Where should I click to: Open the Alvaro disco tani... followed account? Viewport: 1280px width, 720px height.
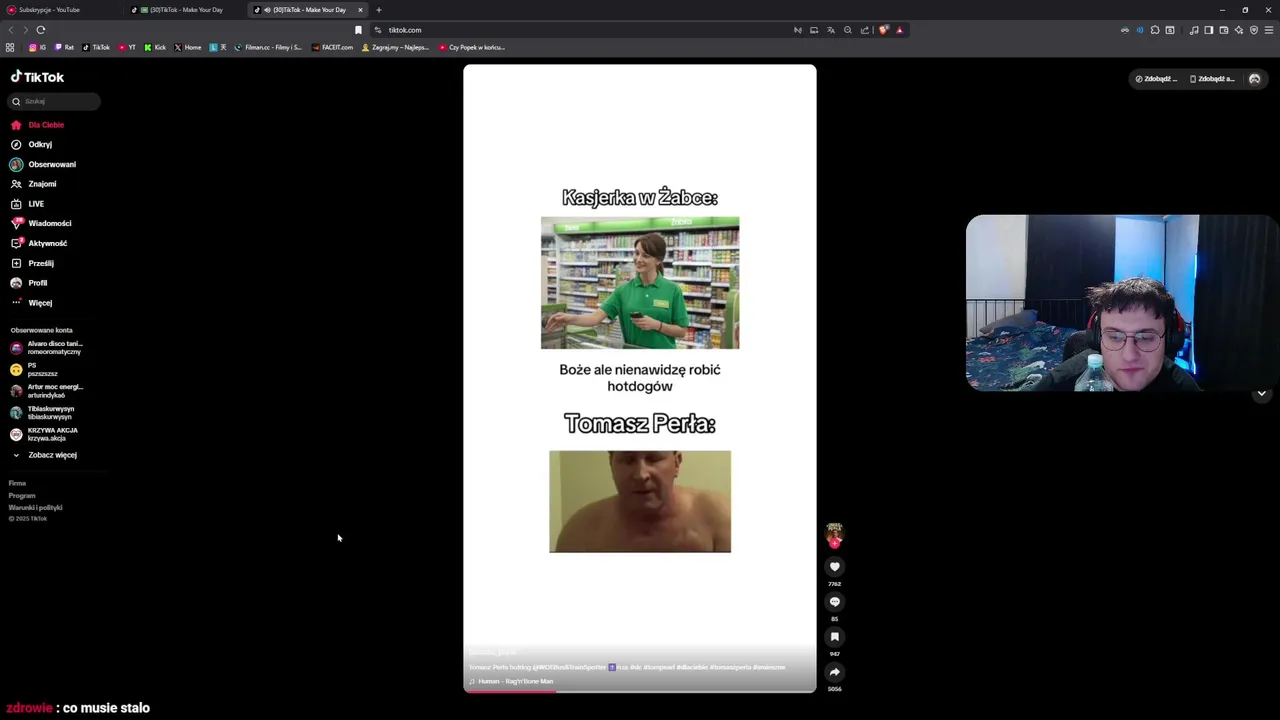point(46,348)
